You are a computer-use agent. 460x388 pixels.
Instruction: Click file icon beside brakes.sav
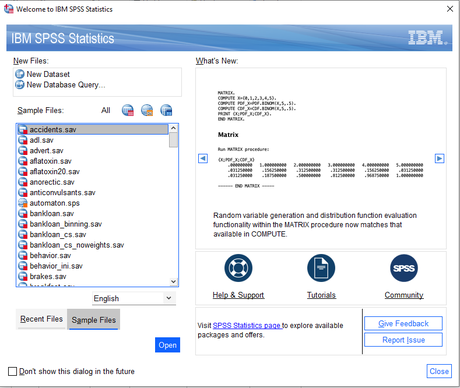(x=23, y=276)
